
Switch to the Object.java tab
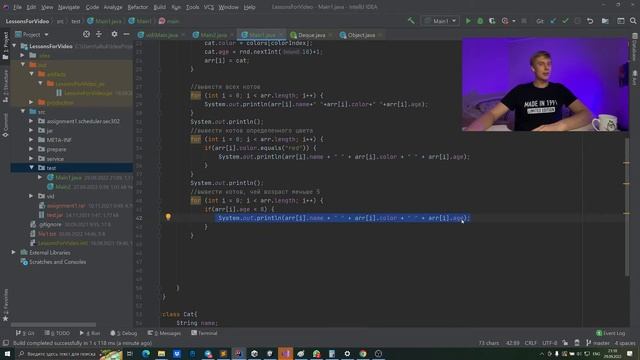point(361,35)
